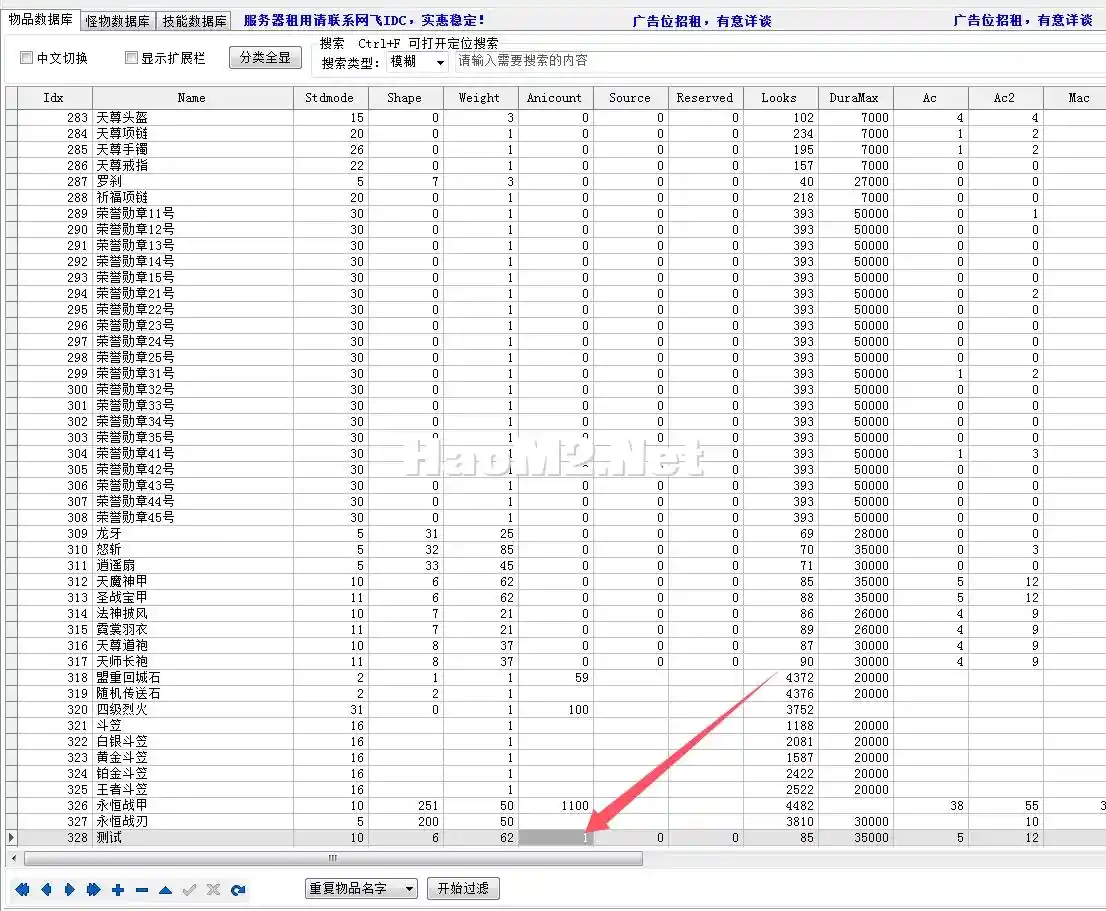Select 盟重回城石 name cell

pos(193,678)
